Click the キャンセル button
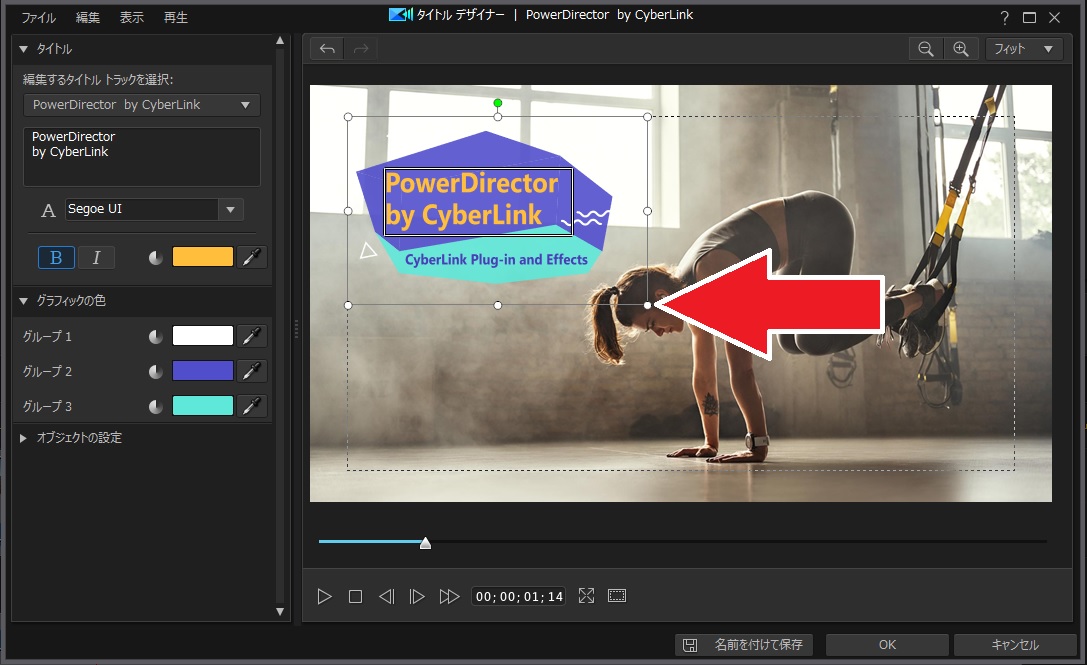This screenshot has width=1087, height=665. pyautogui.click(x=1015, y=645)
